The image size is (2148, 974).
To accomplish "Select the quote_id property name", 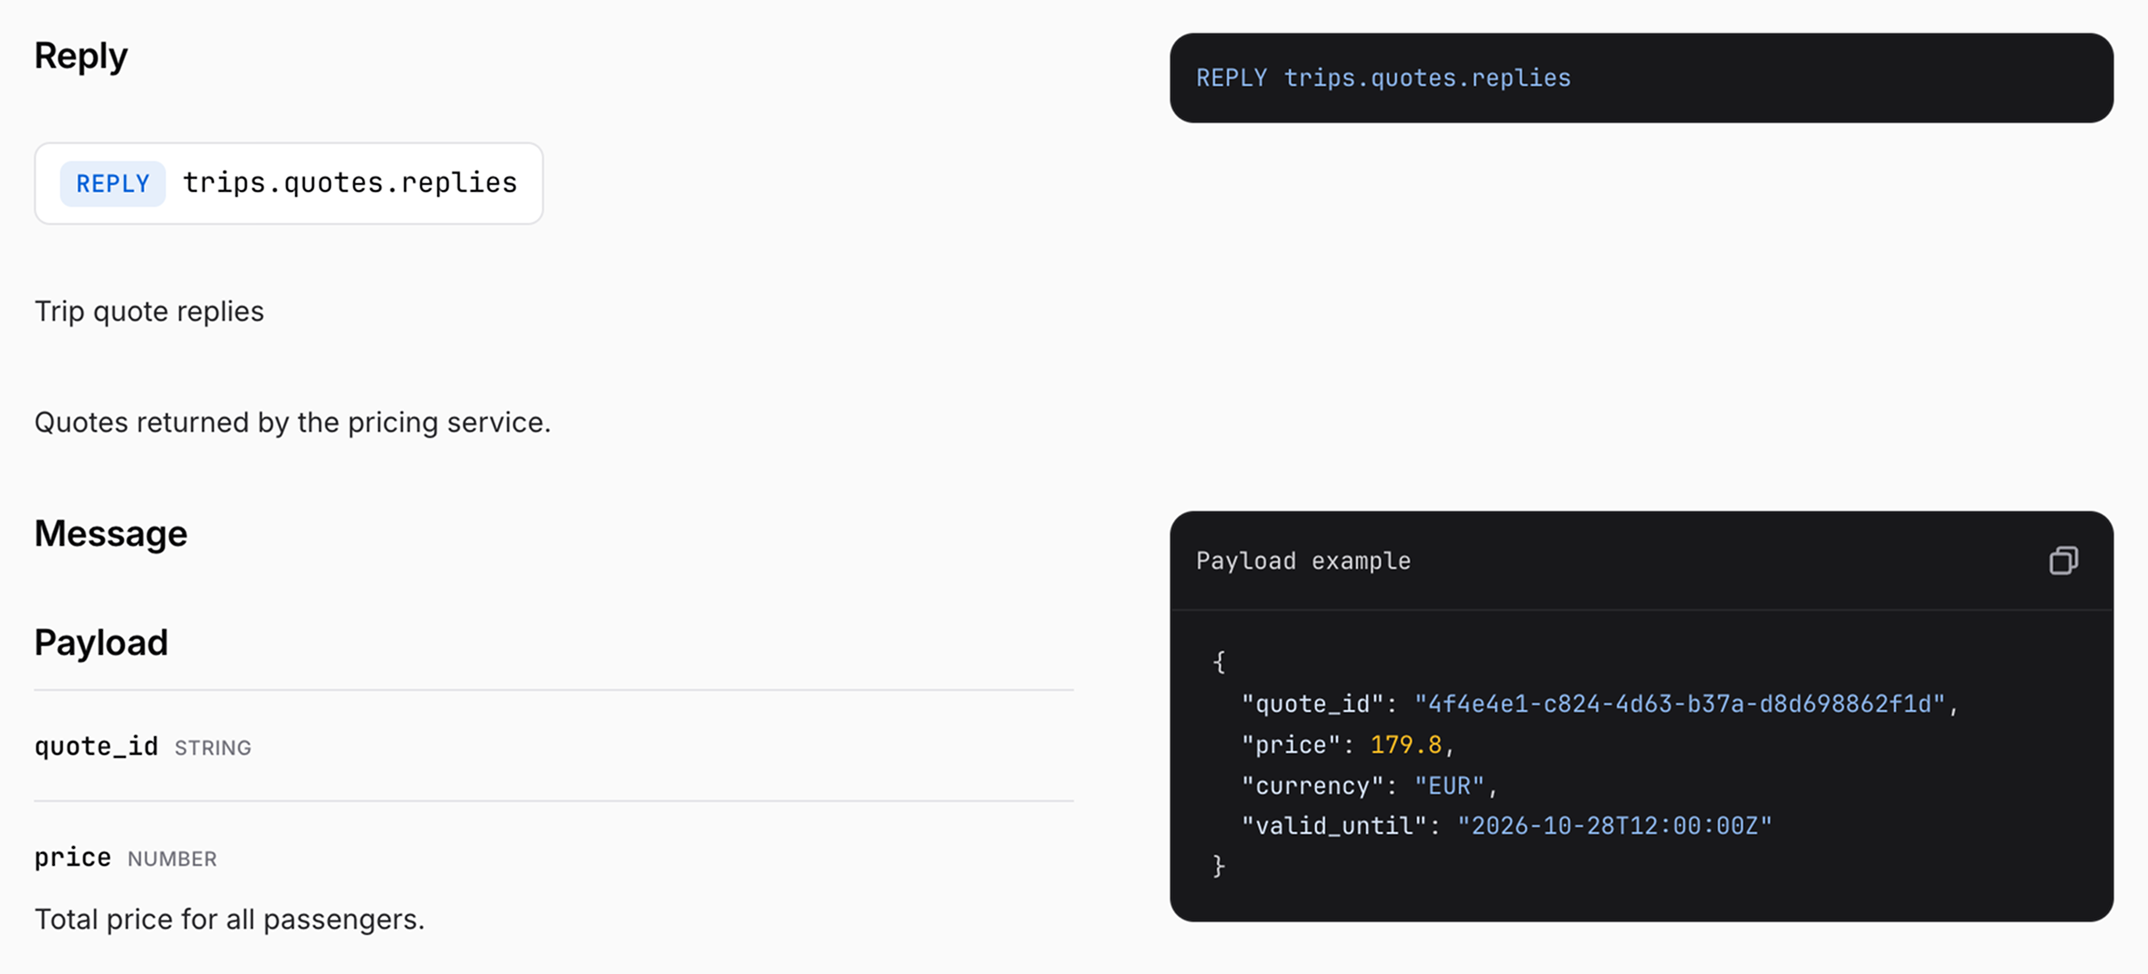I will coord(96,747).
